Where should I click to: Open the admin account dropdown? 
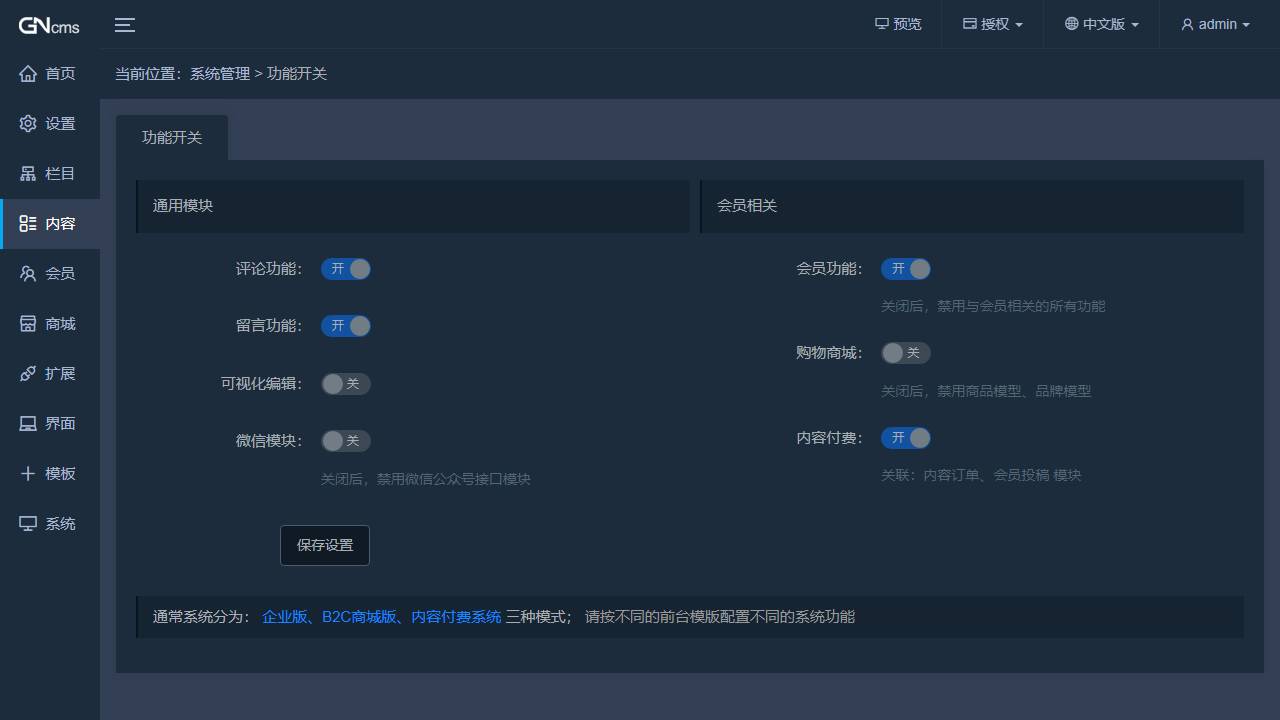pos(1215,24)
